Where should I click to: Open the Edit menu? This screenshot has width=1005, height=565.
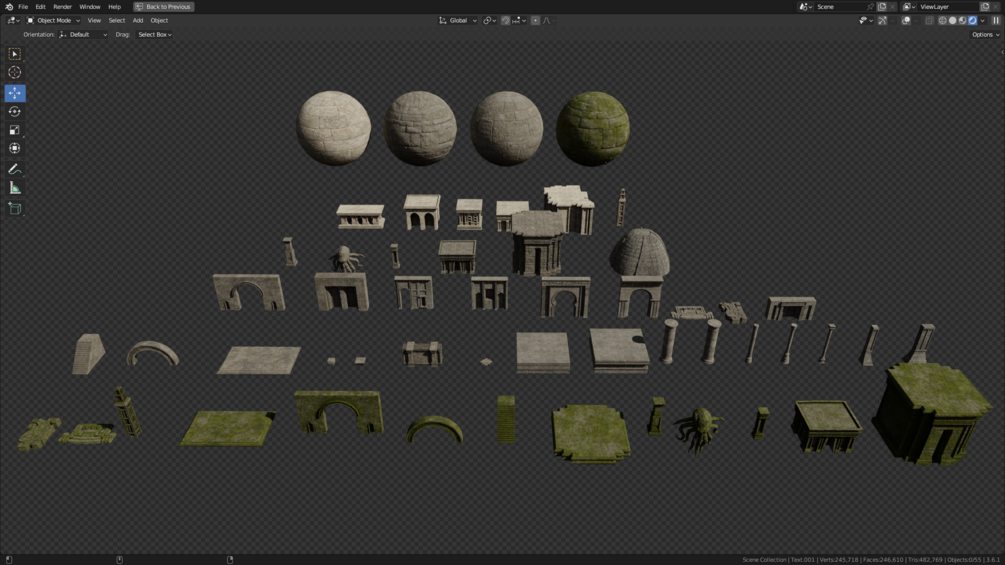point(40,6)
